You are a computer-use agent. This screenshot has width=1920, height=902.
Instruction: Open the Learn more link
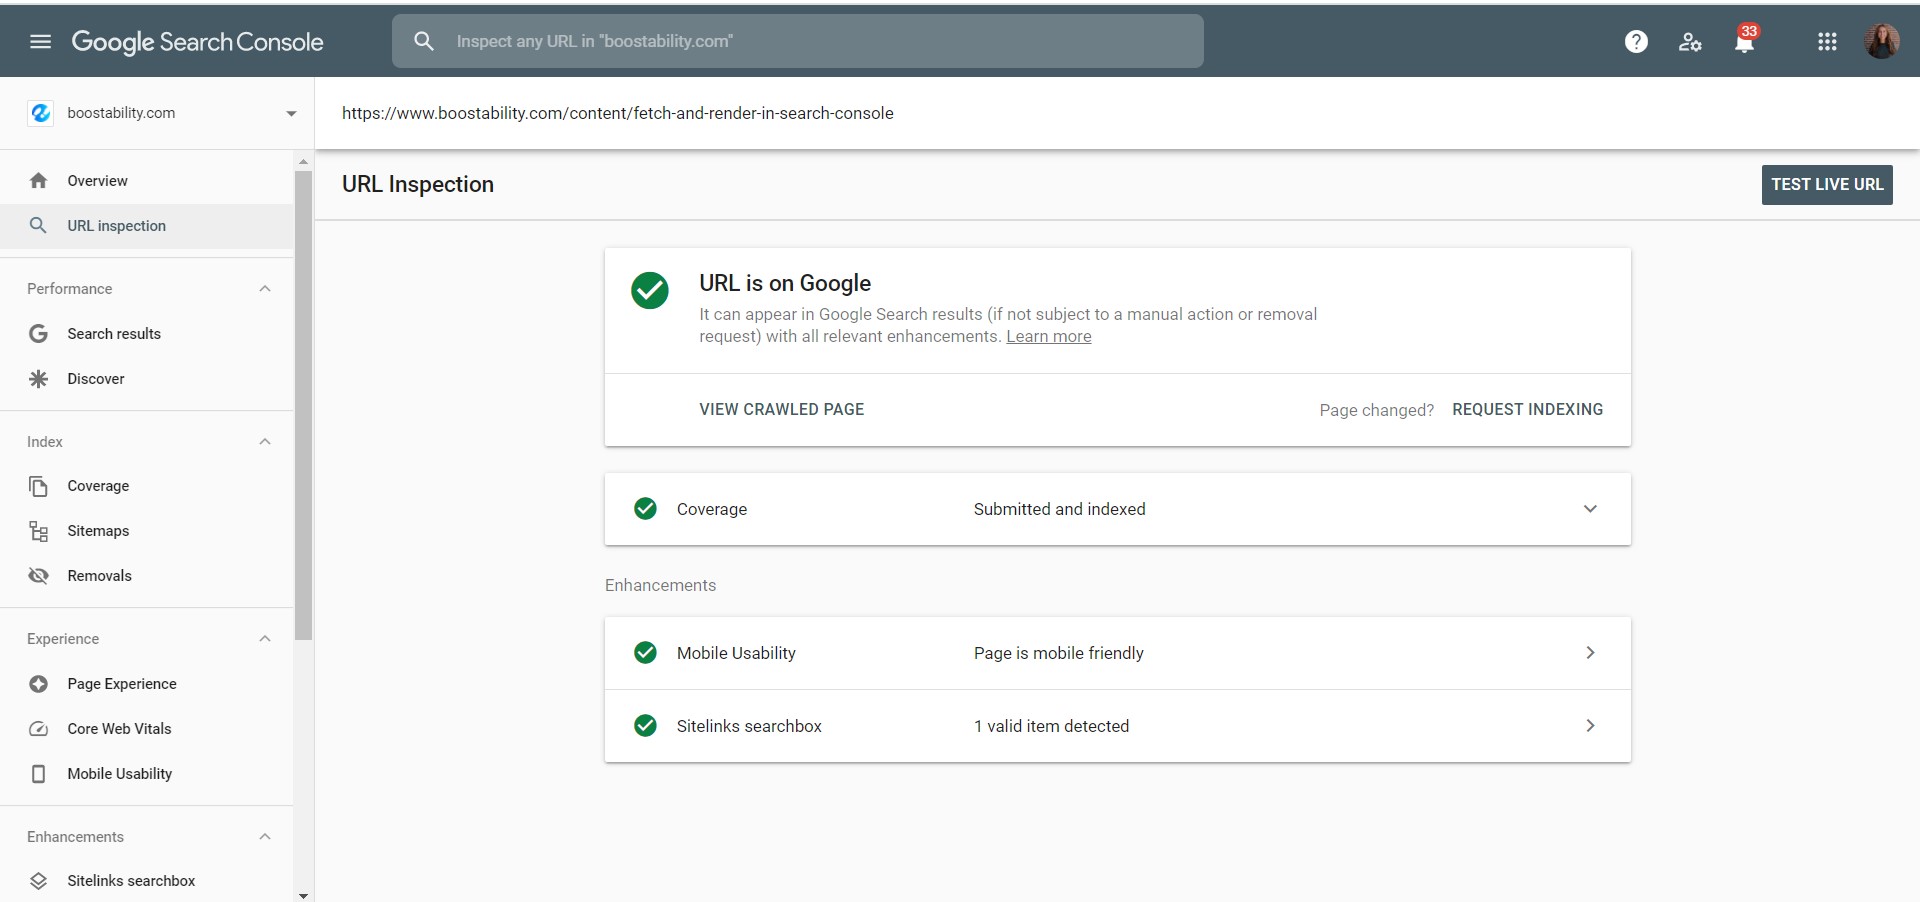click(x=1048, y=337)
